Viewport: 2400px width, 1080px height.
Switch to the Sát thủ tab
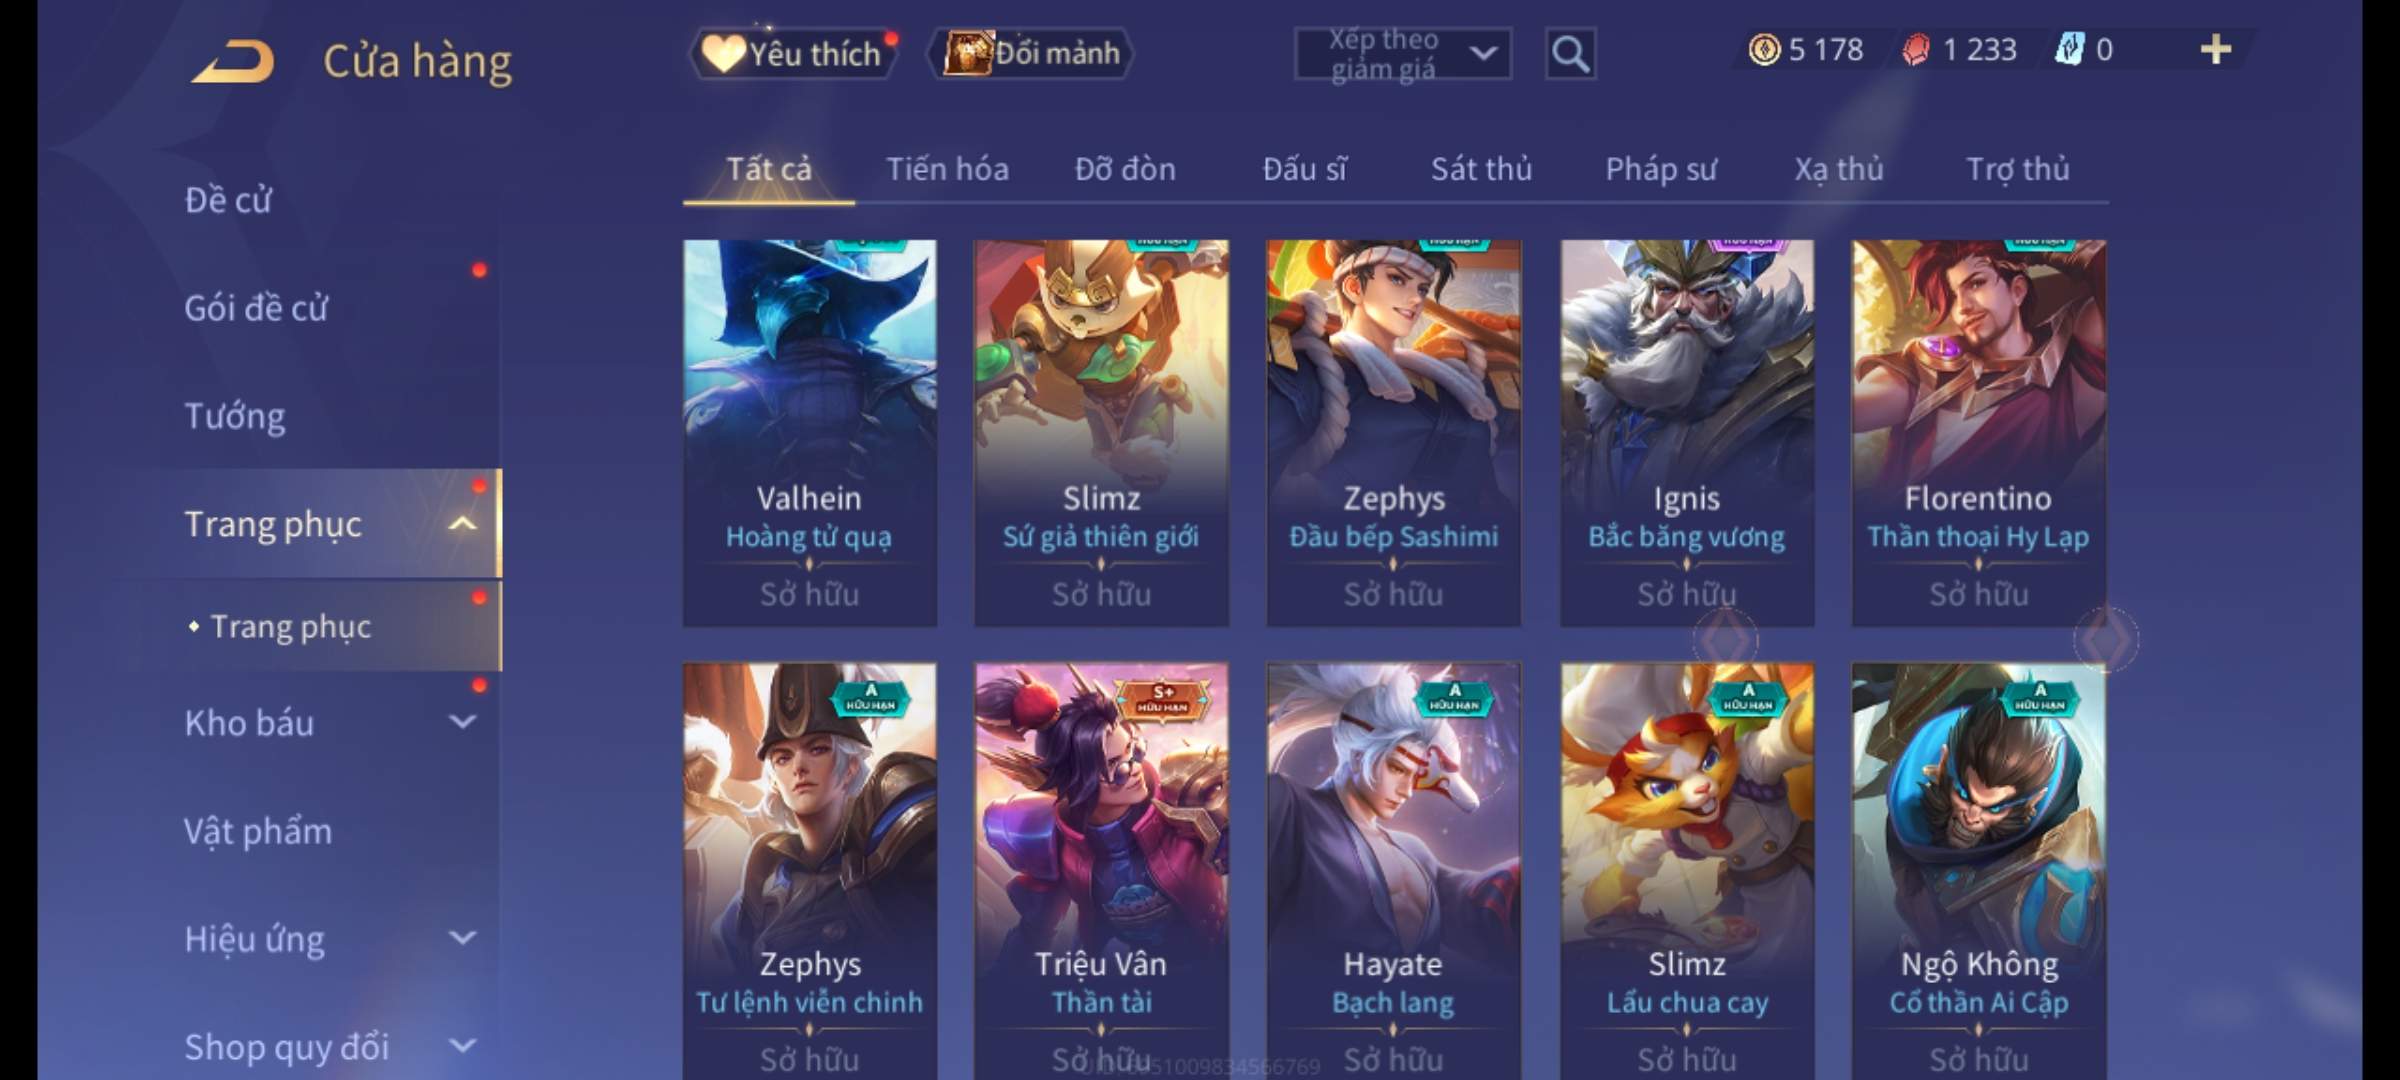point(1481,170)
